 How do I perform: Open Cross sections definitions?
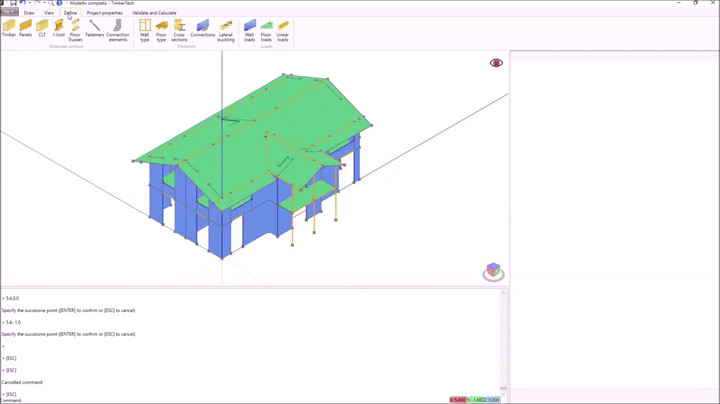coord(179,30)
